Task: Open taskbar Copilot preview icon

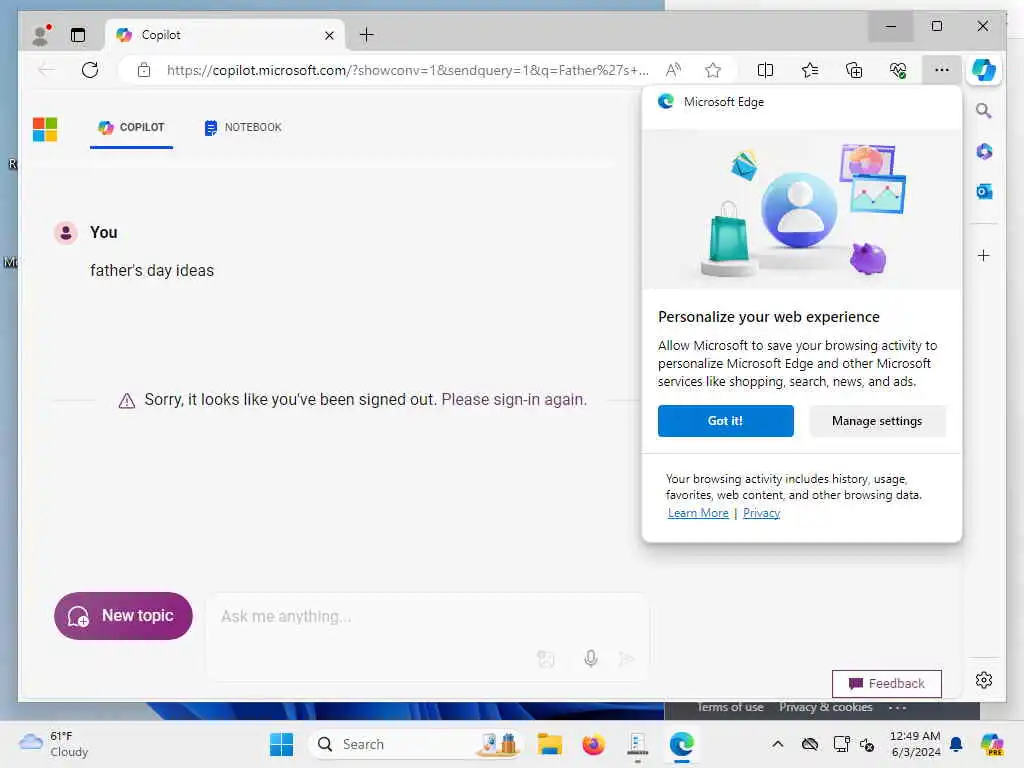Action: tap(991, 744)
